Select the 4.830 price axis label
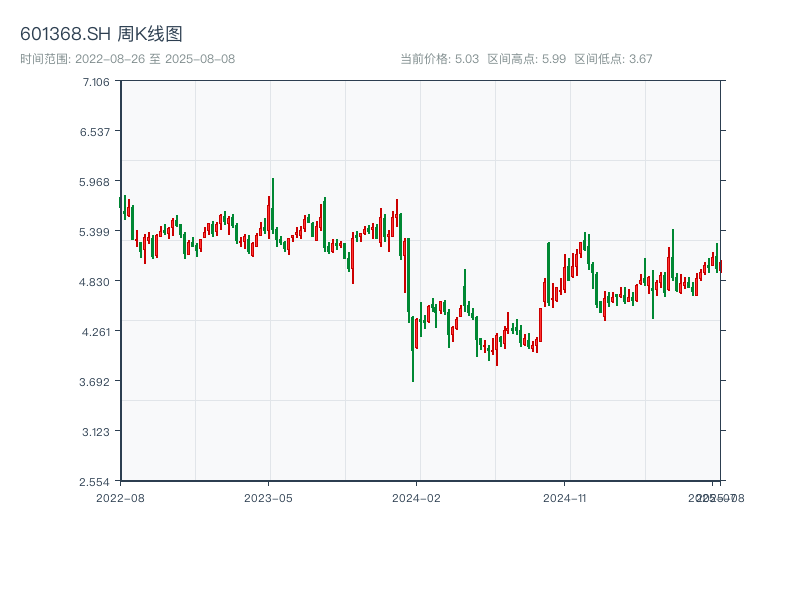Image resolution: width=800 pixels, height=600 pixels. [95, 281]
